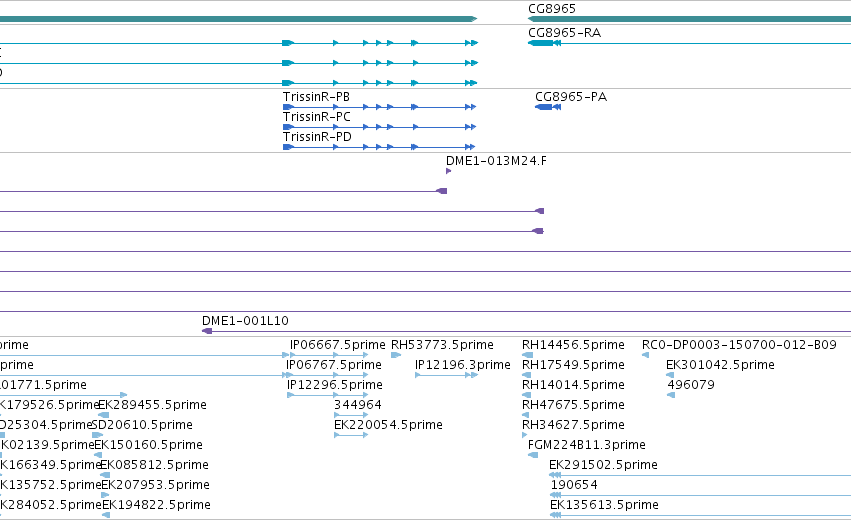Image resolution: width=851 pixels, height=520 pixels.
Task: Click the 344964 alignment glyph
Action: click(x=351, y=415)
